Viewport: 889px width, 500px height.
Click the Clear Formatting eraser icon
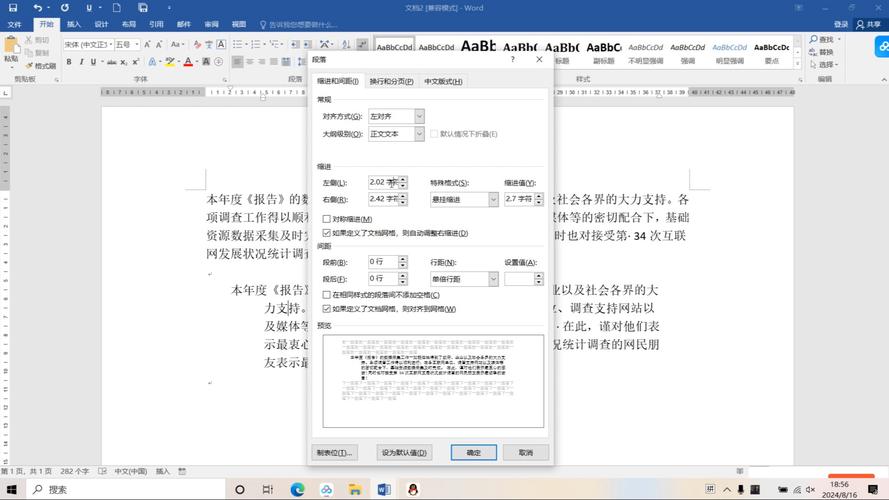[197, 44]
